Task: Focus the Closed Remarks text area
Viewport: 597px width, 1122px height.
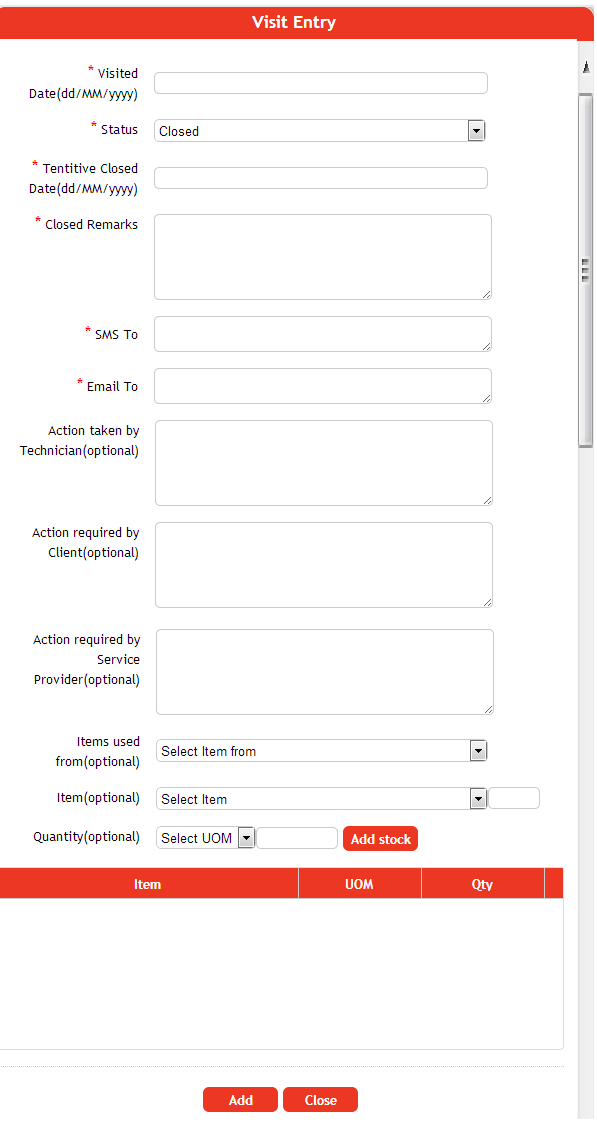Action: 323,257
